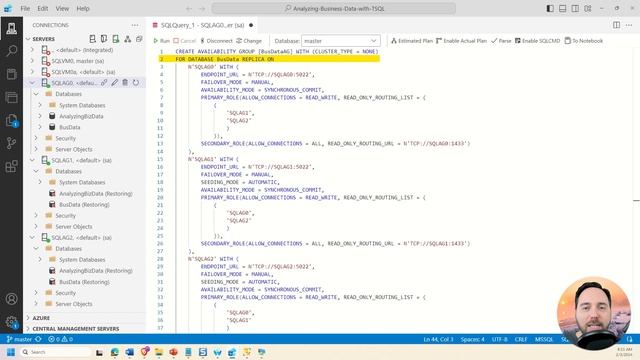This screenshot has height=360, width=640.
Task: Open errors and warnings in status bar
Action: tap(60, 339)
